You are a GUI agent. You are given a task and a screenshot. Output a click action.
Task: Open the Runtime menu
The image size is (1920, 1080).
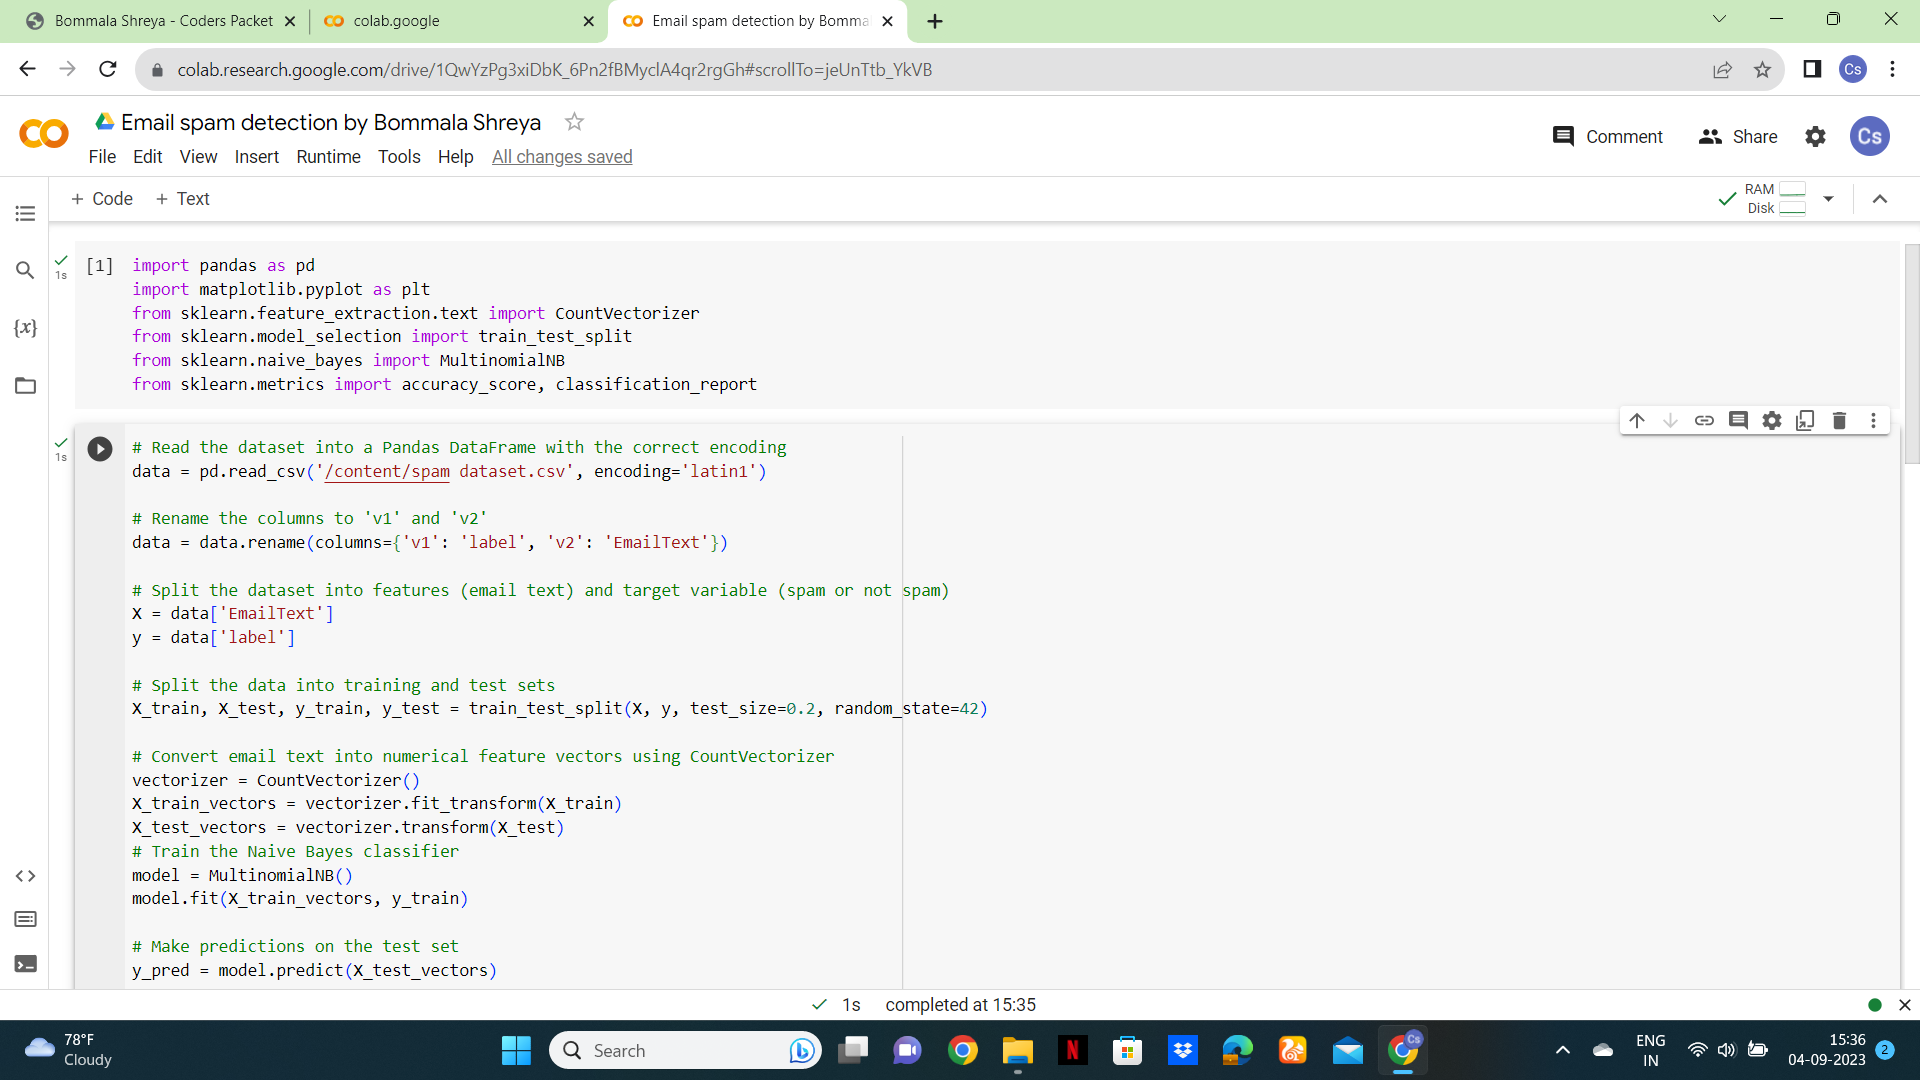(328, 157)
